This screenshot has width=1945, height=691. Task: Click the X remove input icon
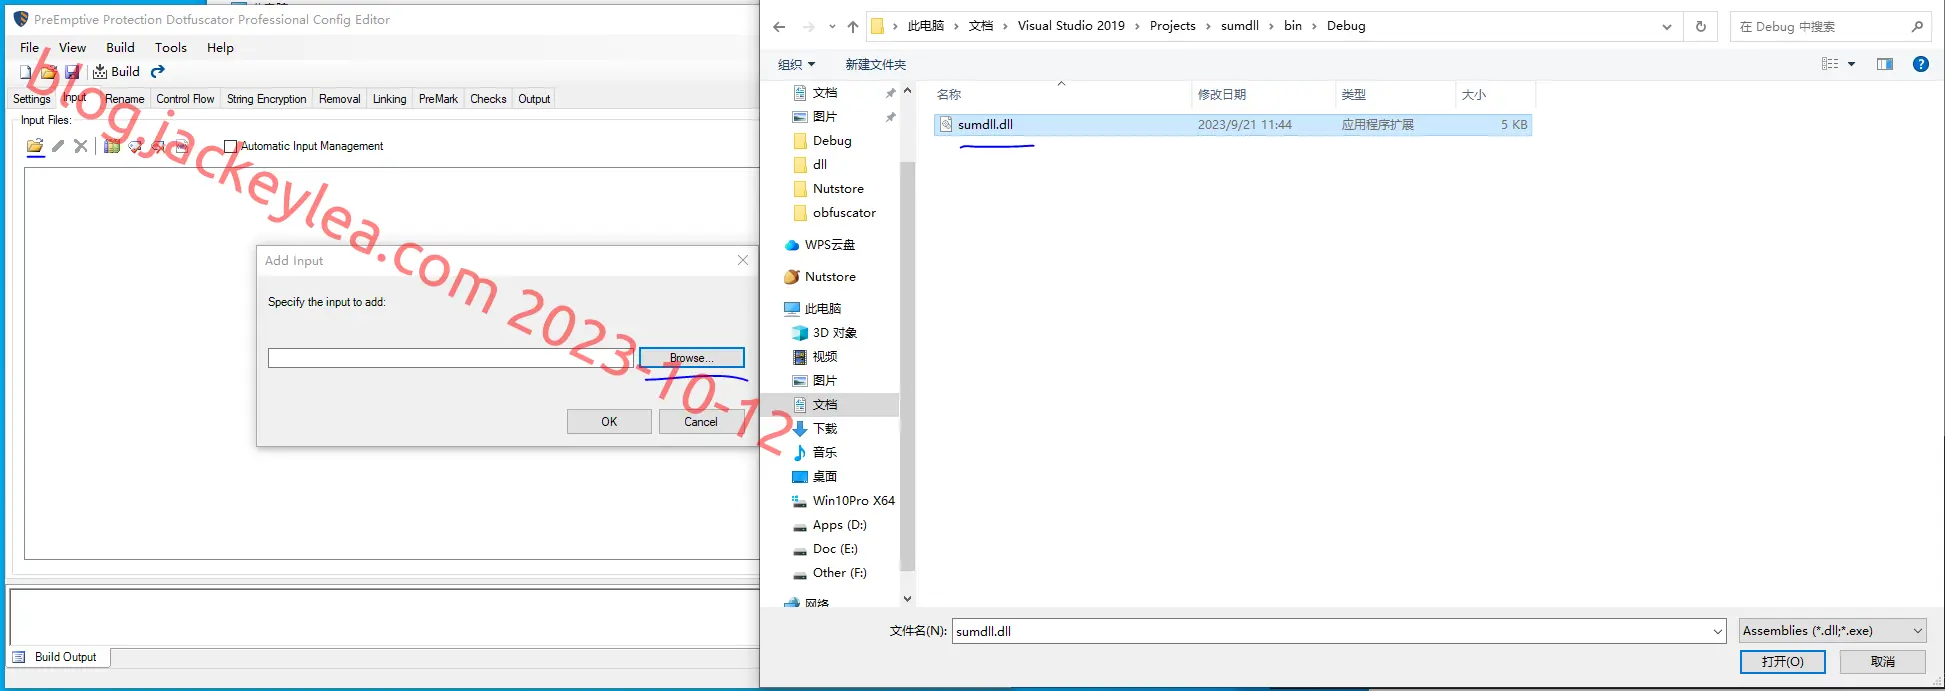(x=81, y=146)
